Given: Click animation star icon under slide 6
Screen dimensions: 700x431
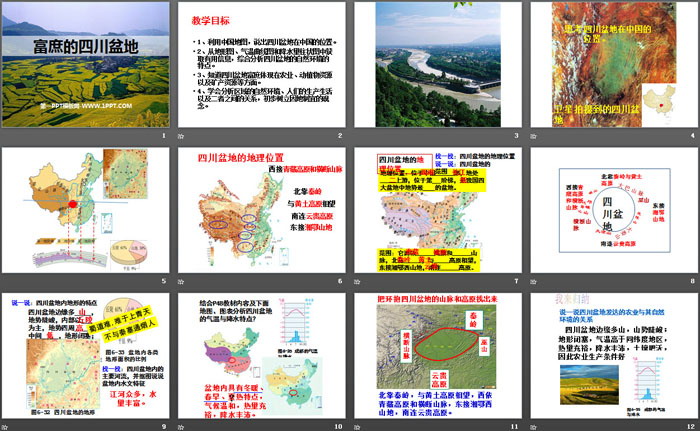Looking at the screenshot, I should click(181, 281).
